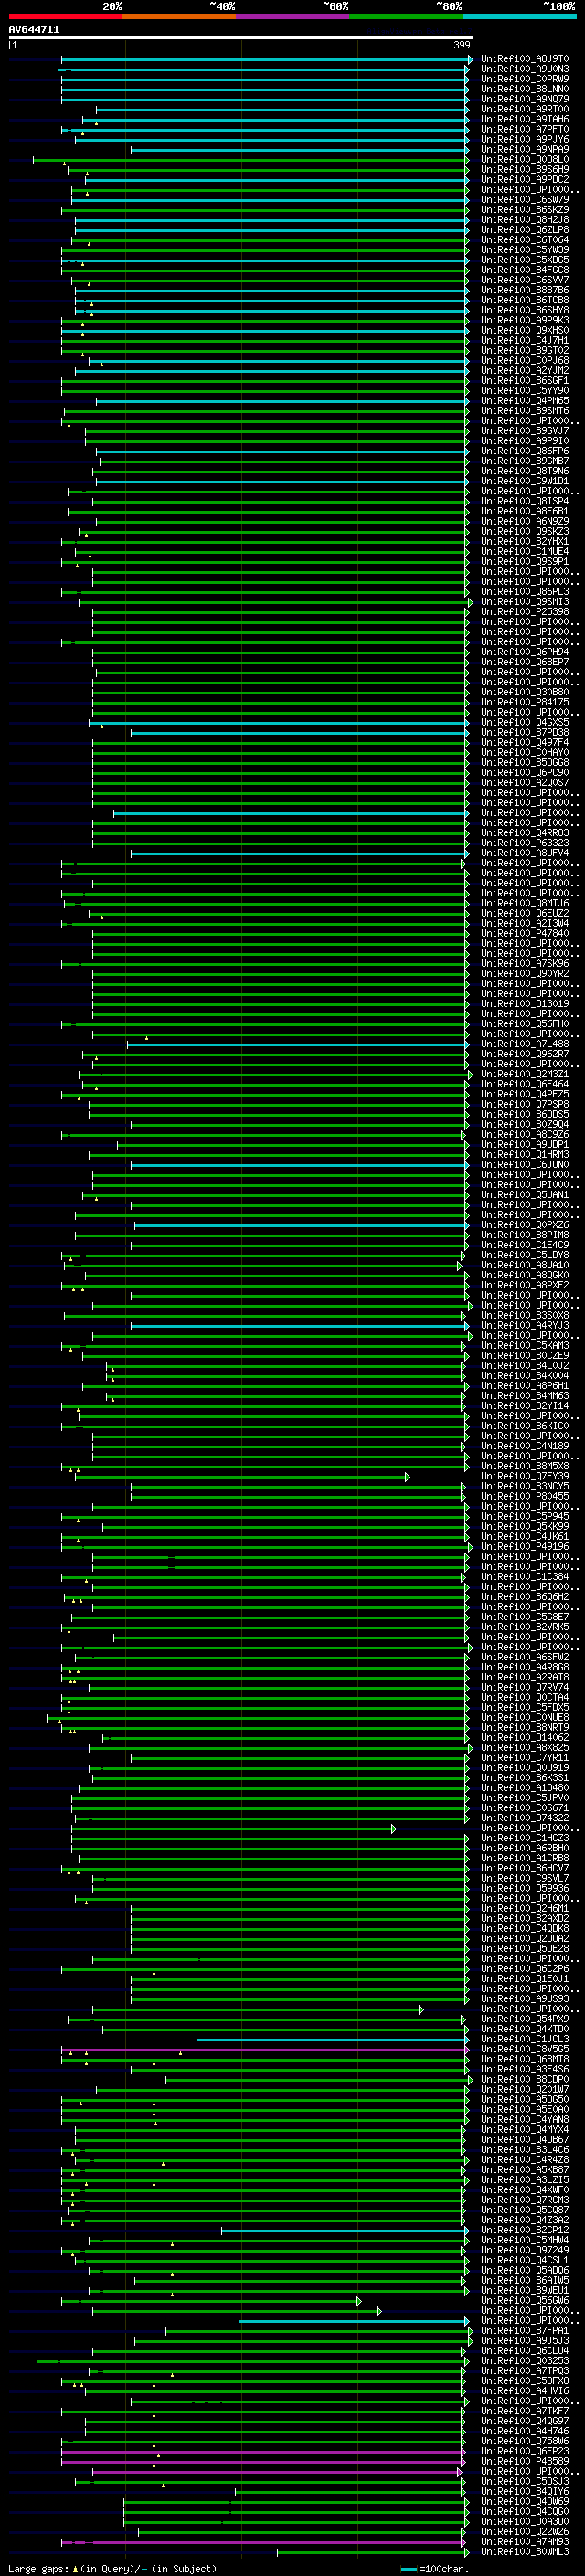Select label UniRef100_Q4GXS5

coord(525,722)
